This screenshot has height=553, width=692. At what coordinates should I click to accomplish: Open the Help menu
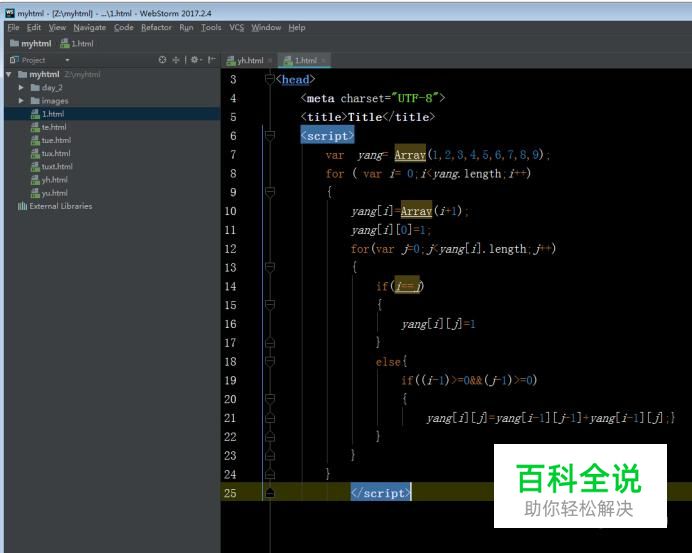(x=297, y=27)
